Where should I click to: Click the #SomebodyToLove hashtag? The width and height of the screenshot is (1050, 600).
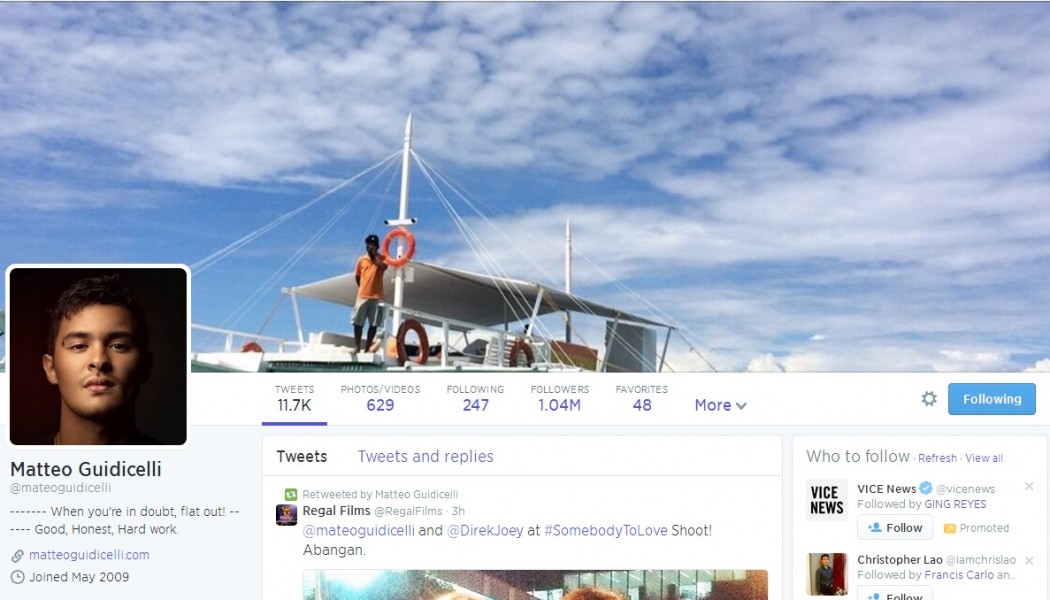605,530
